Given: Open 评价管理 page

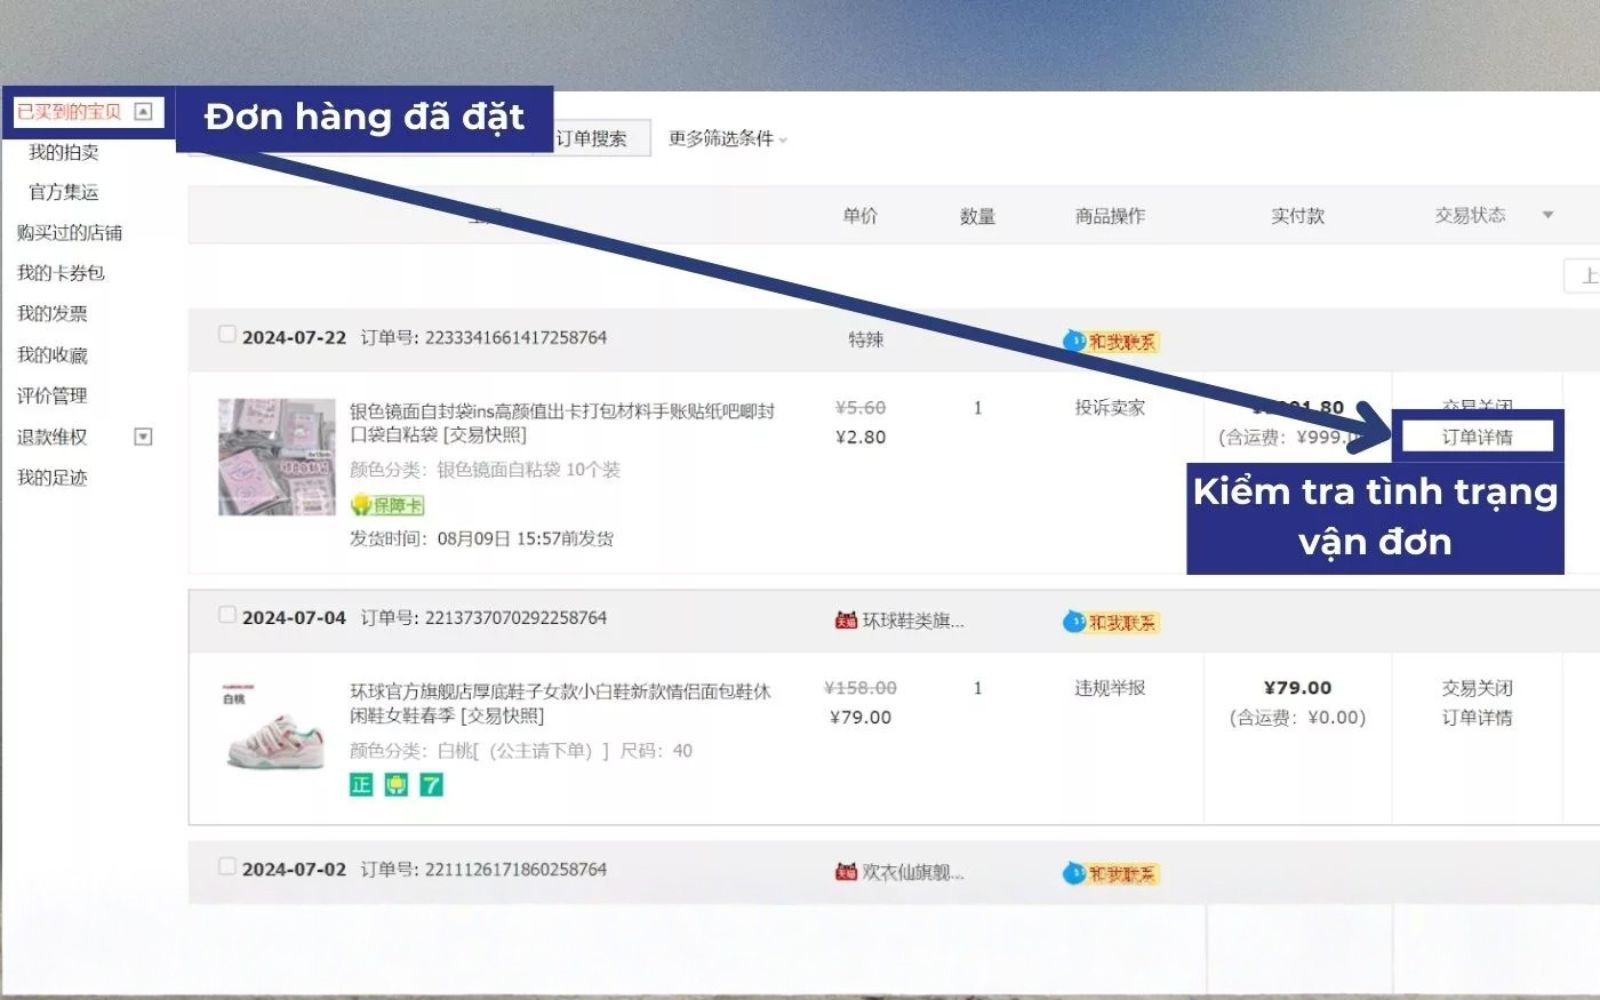Looking at the screenshot, I should coord(52,396).
